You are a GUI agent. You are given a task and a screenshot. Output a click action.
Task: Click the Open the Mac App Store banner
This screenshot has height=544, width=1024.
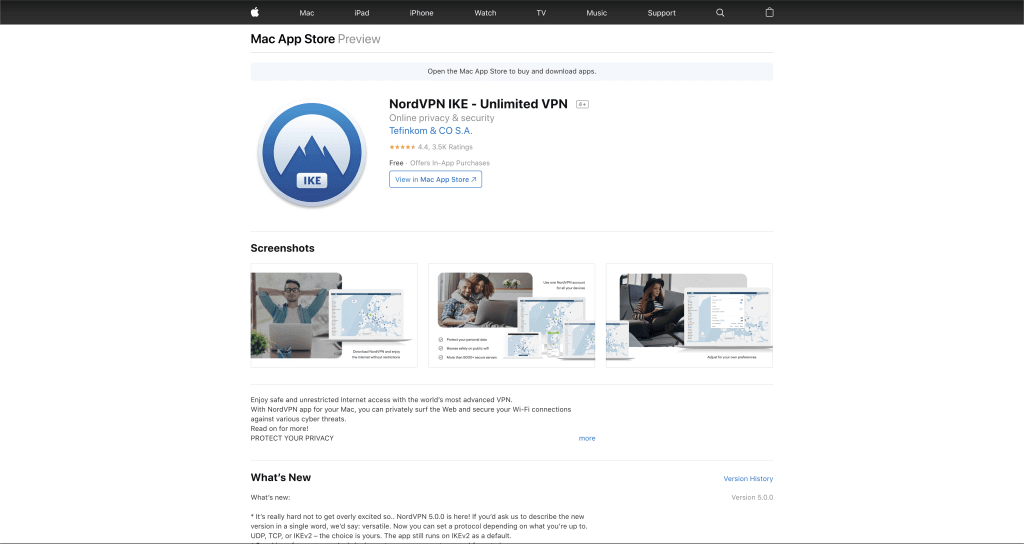point(511,71)
